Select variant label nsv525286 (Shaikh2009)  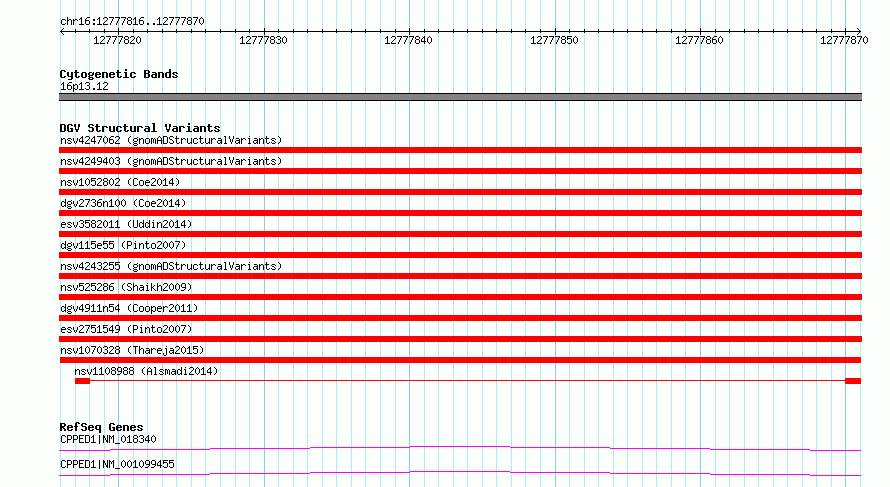tap(126, 287)
